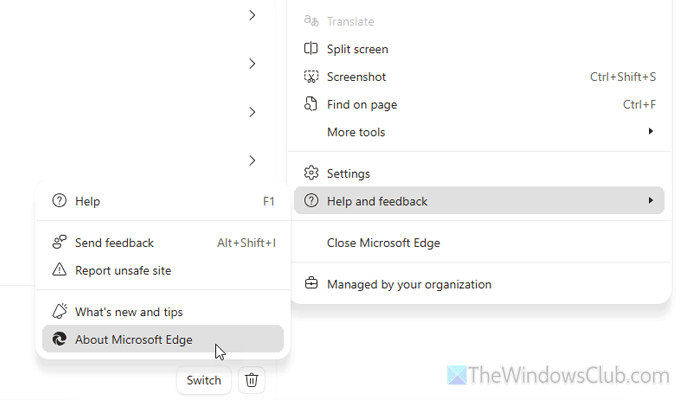Click the Help question mark icon

point(59,201)
